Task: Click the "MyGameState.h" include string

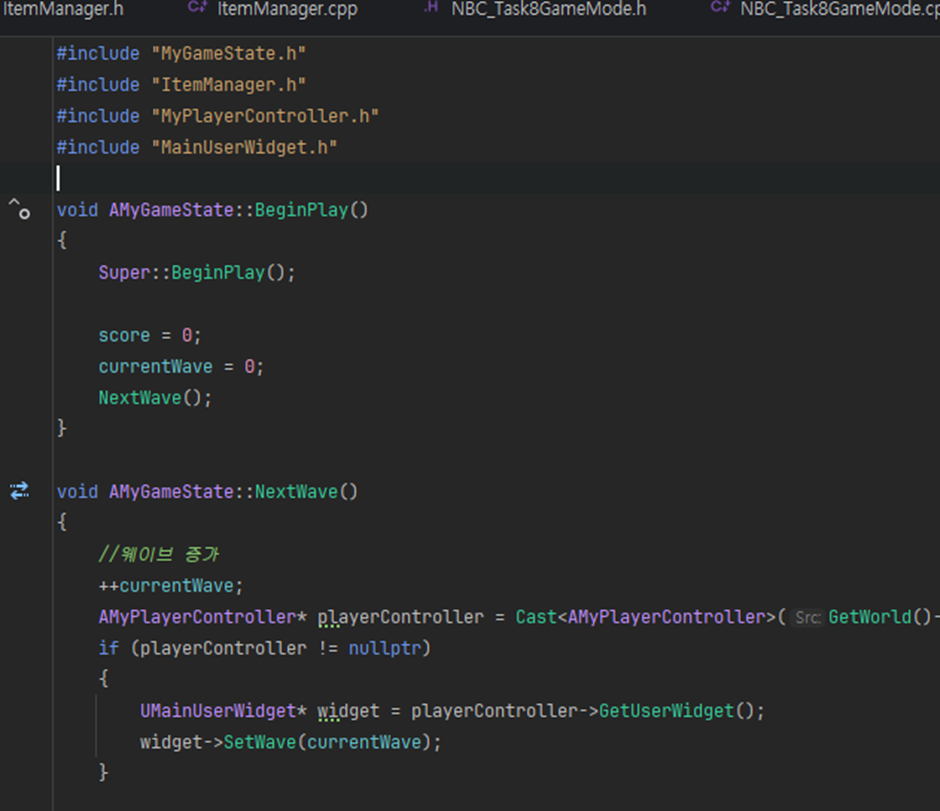Action: coord(228,53)
